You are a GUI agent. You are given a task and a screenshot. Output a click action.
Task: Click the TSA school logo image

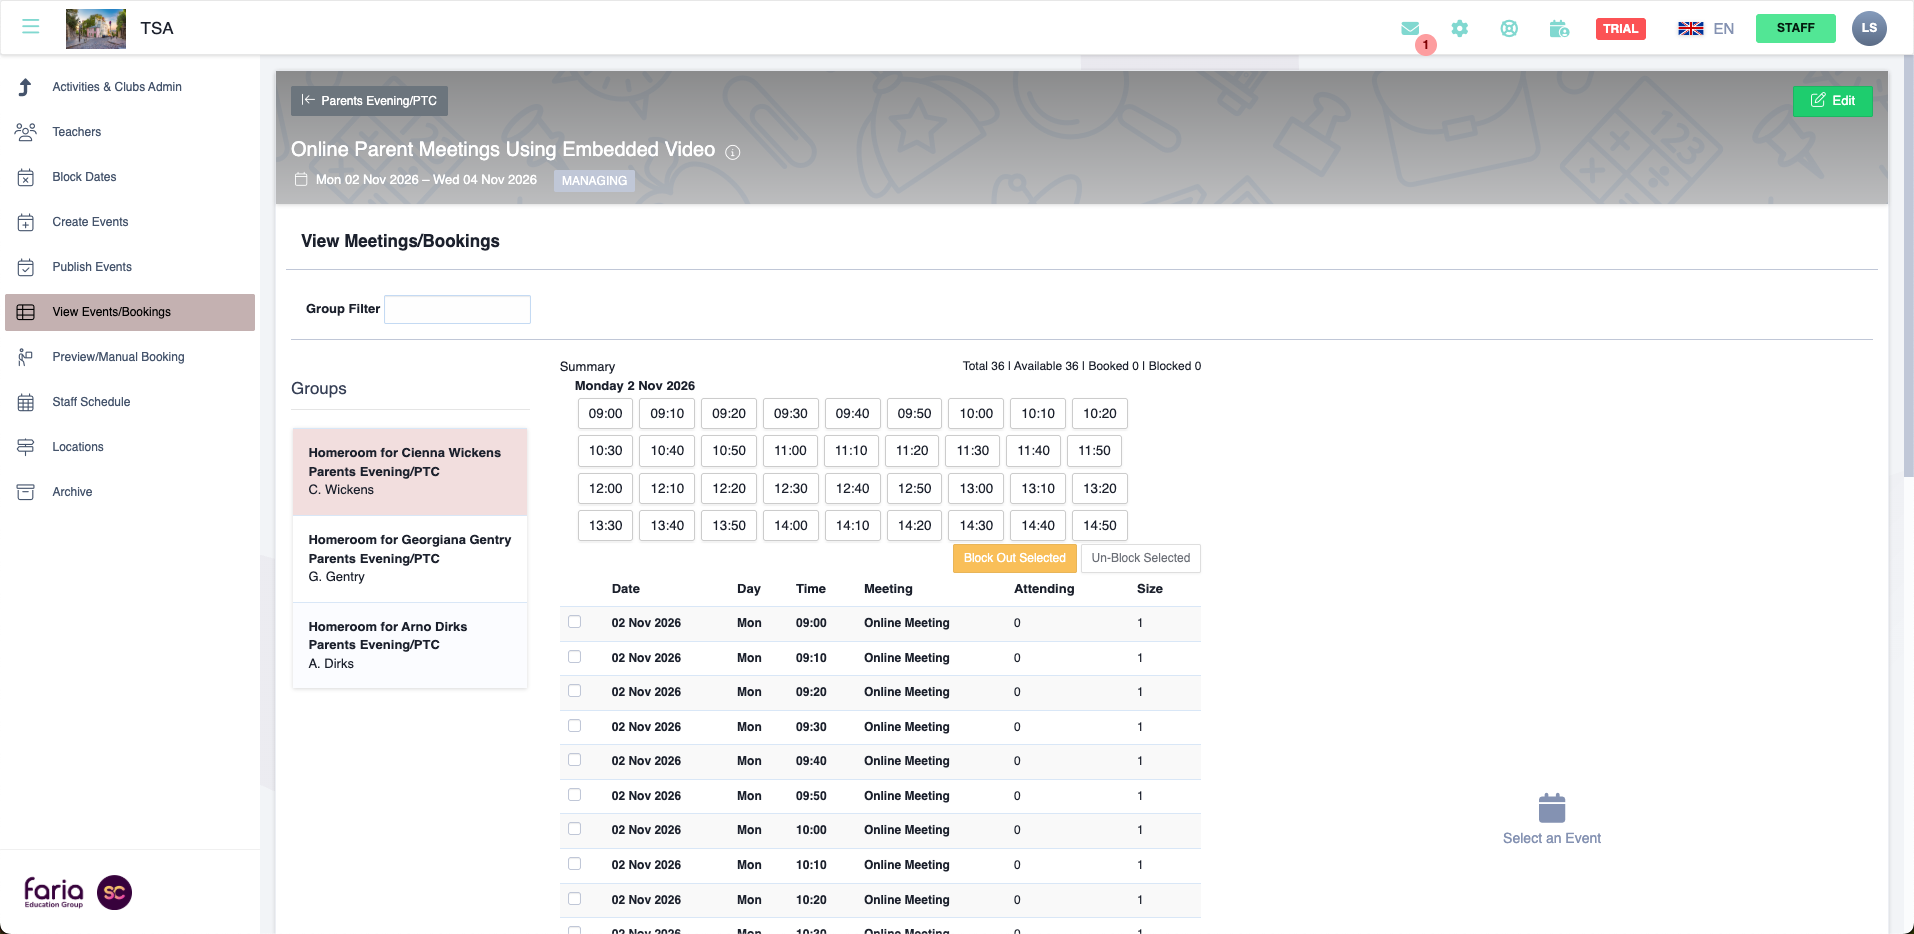pyautogui.click(x=96, y=28)
